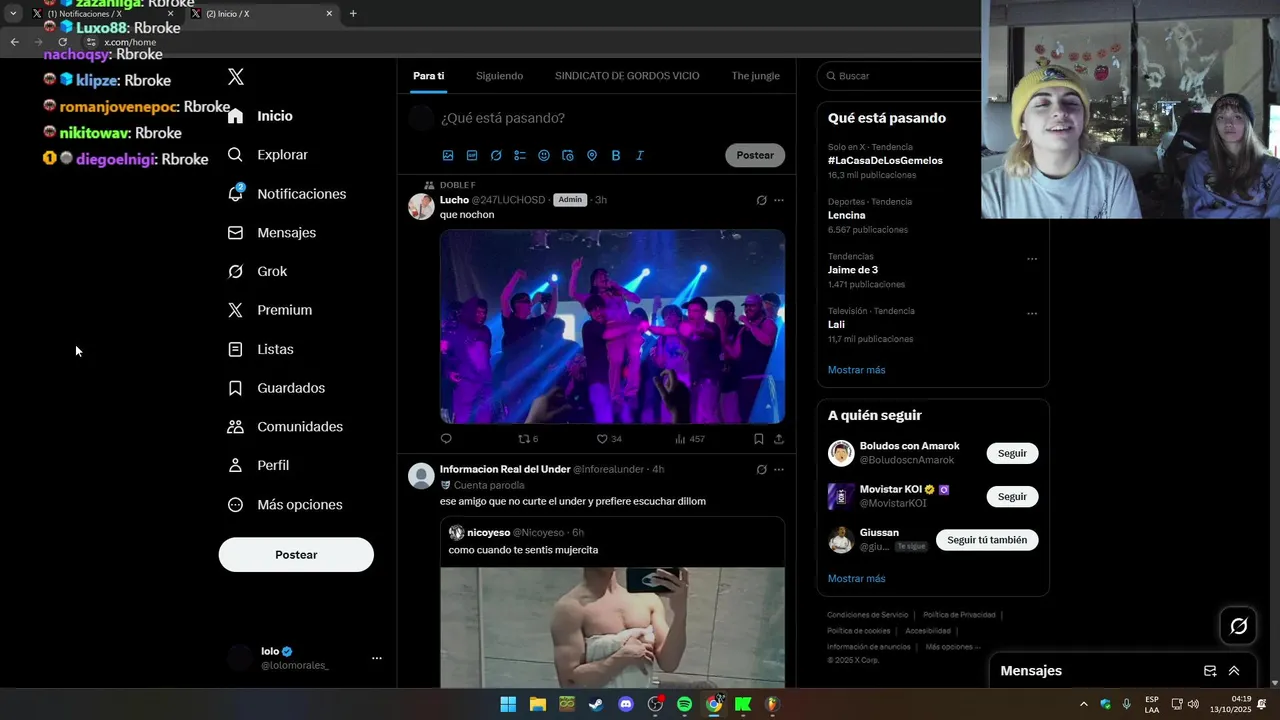The image size is (1280, 720).
Task: Open more options on Lucho's post
Action: [x=779, y=200]
